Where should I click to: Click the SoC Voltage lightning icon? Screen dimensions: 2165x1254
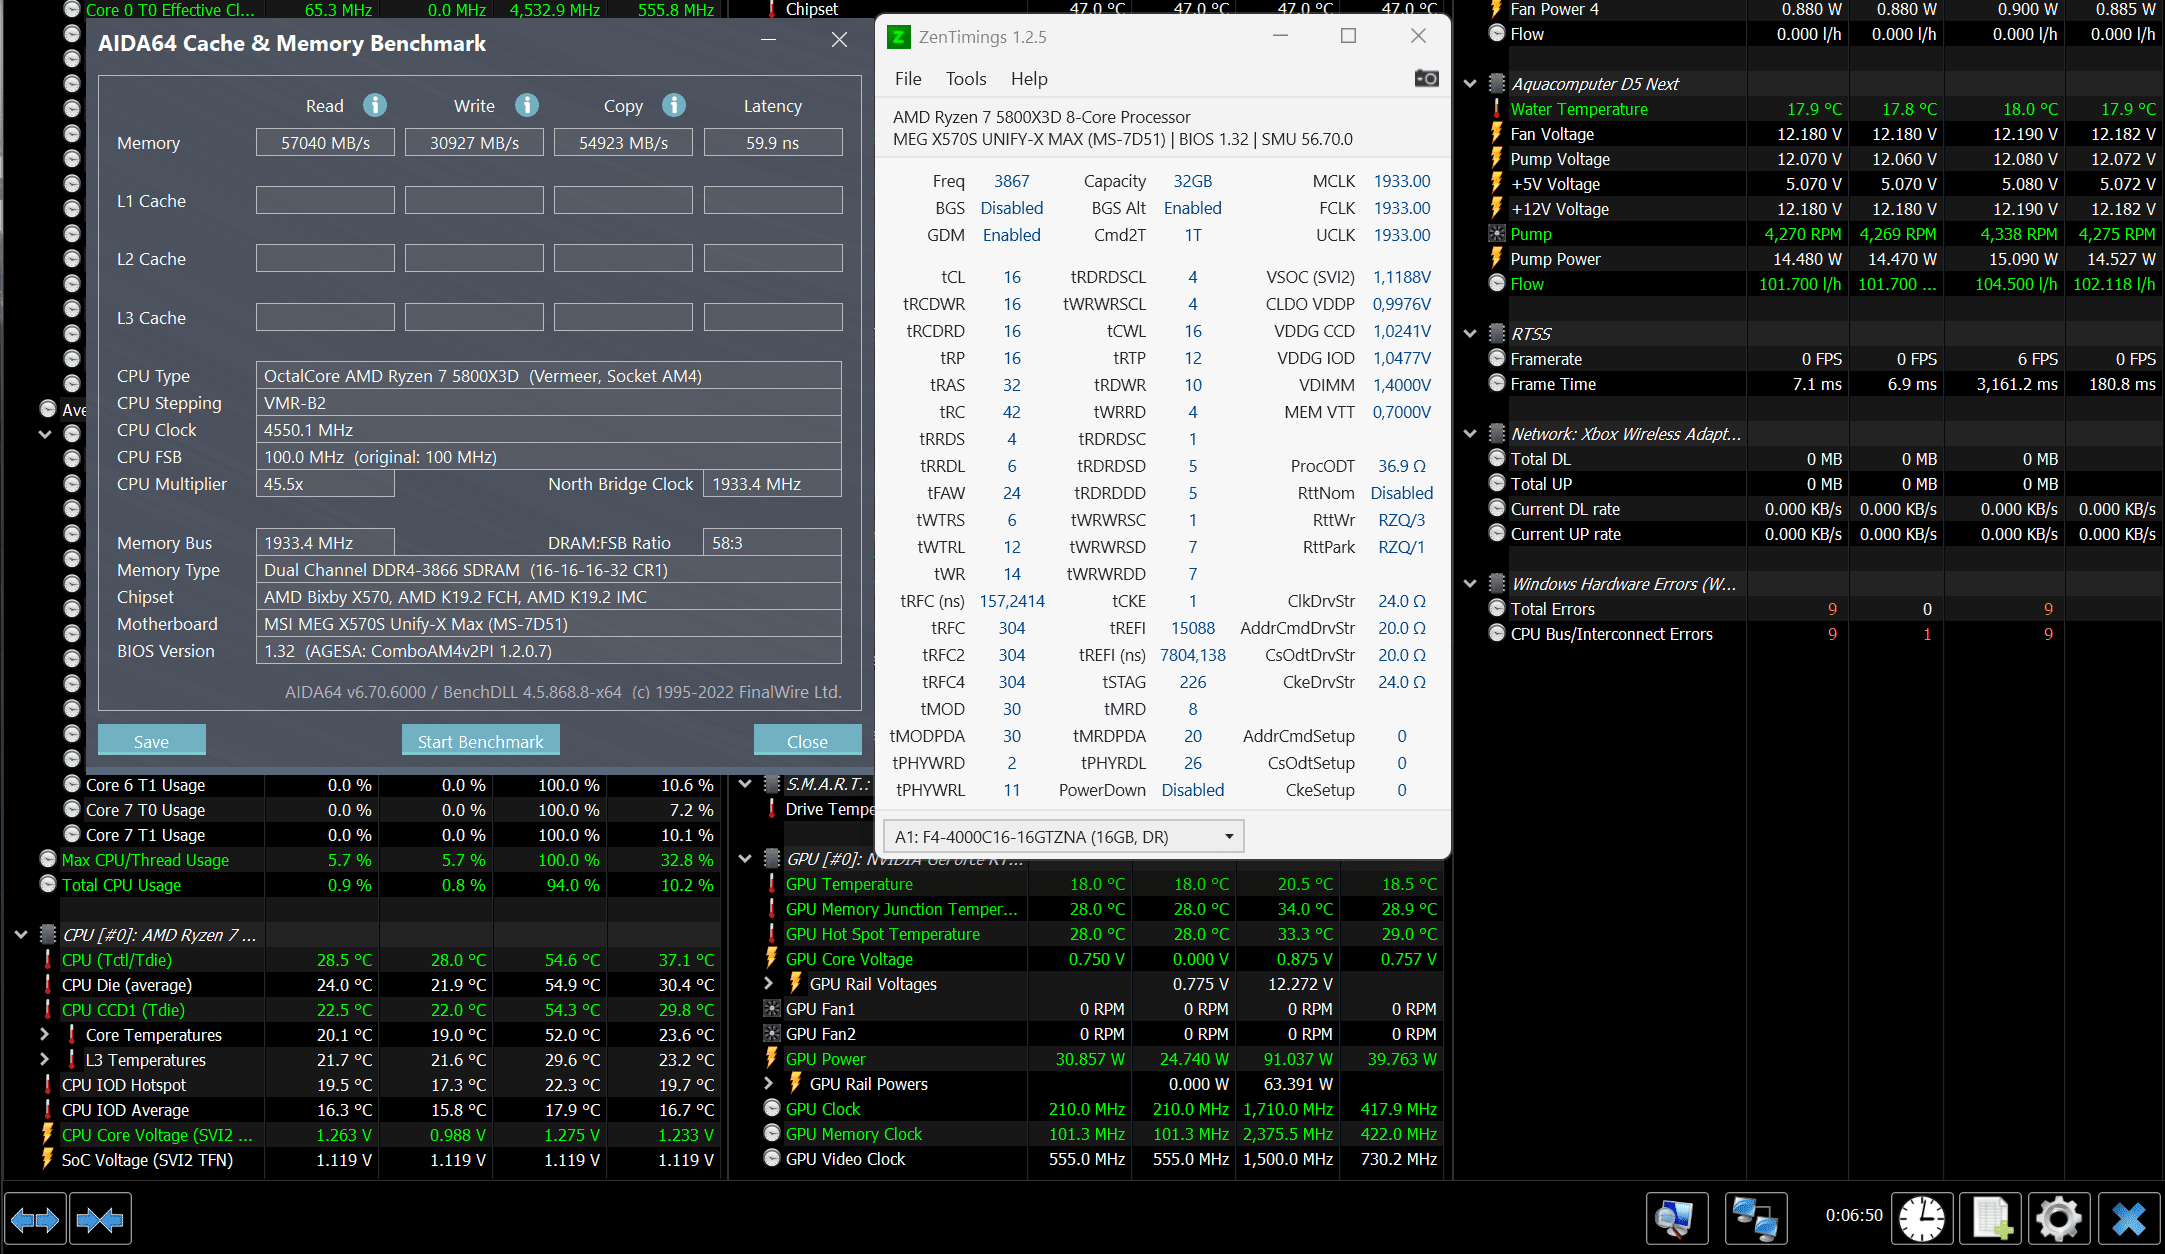coord(48,1159)
